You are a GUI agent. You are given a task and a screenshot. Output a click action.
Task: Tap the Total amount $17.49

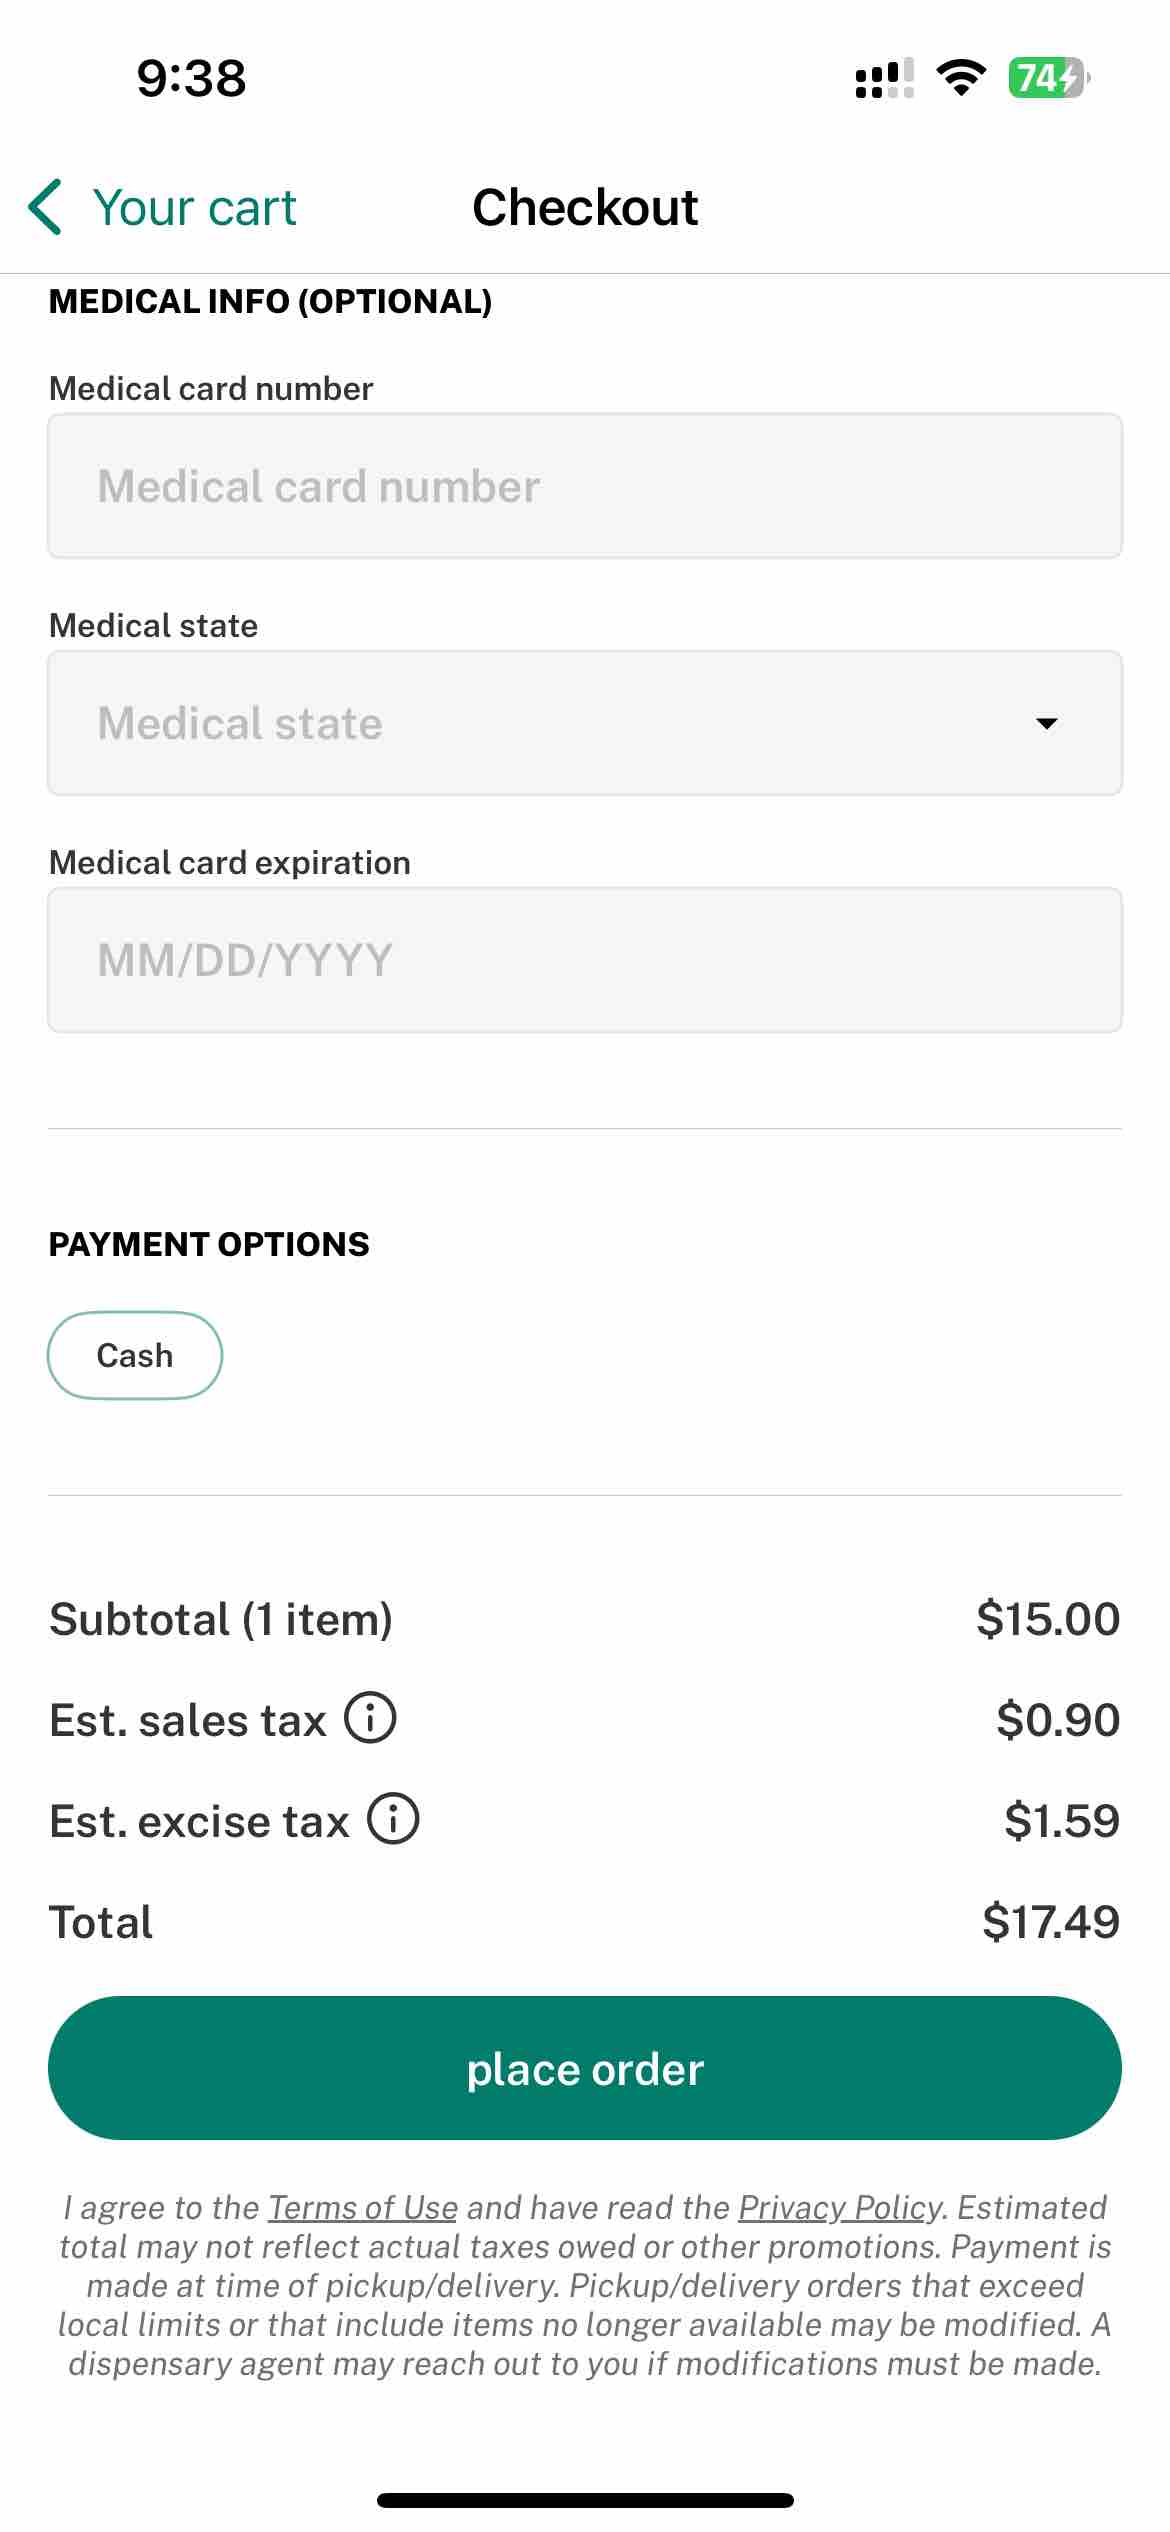point(1051,1922)
